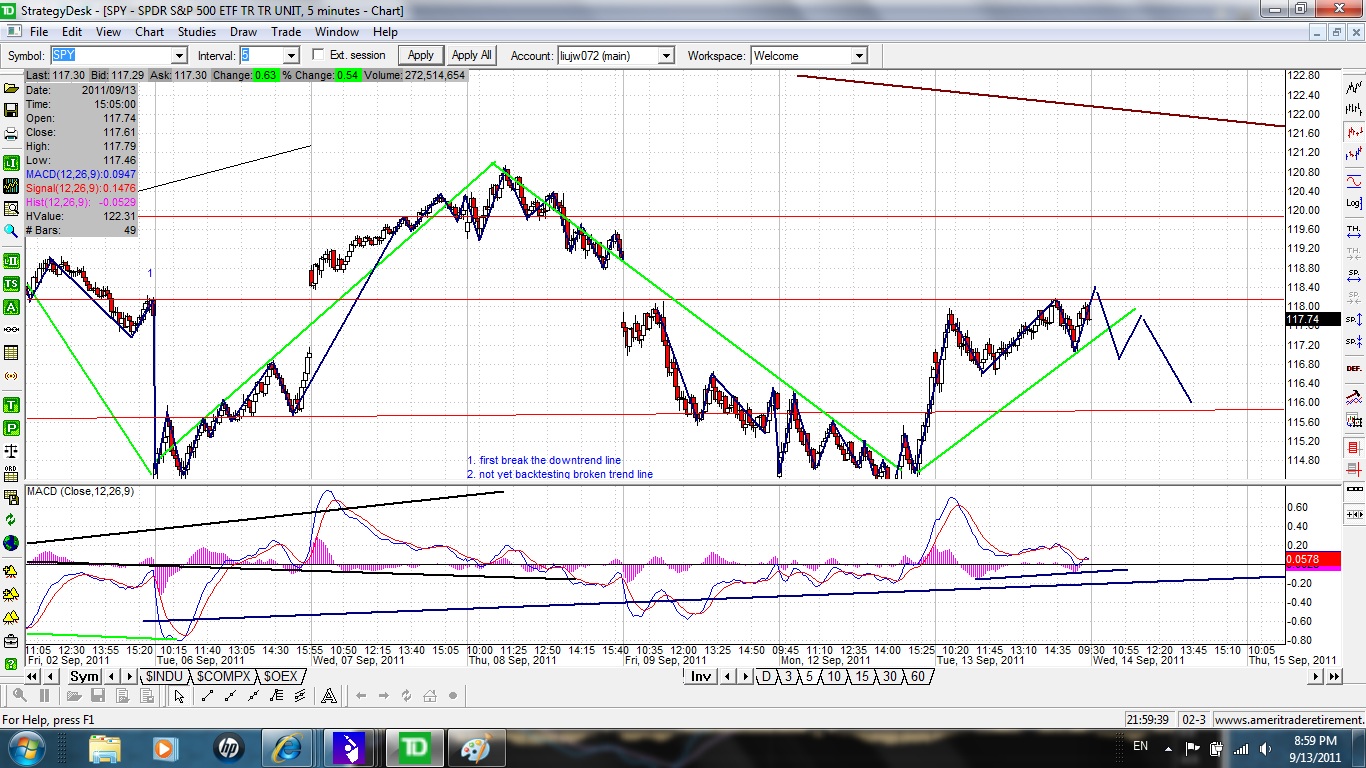The image size is (1366, 768).
Task: Click the green refresh arrows icon in left sidebar
Action: click(x=11, y=520)
